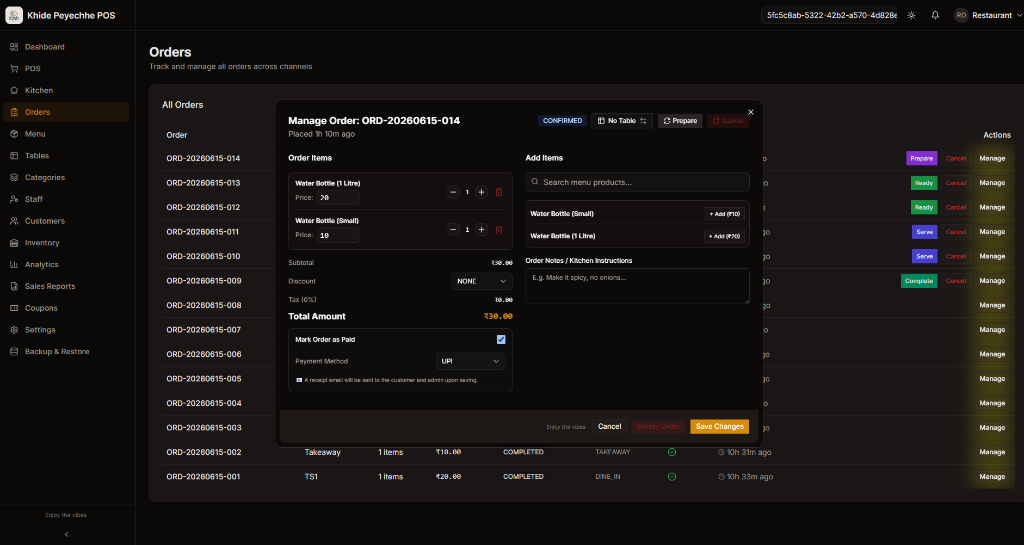
Task: Click order ORD-20260615-005 in the list
Action: click(204, 379)
